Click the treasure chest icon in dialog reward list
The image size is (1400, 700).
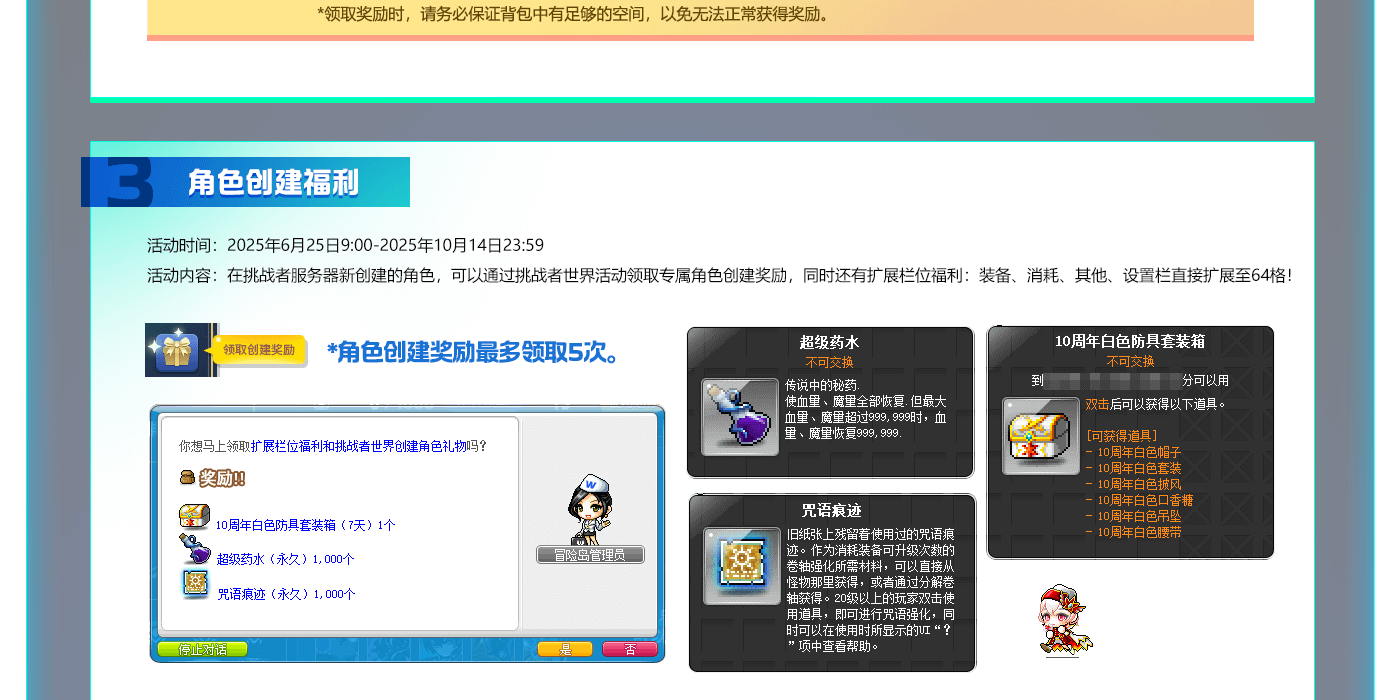point(195,517)
